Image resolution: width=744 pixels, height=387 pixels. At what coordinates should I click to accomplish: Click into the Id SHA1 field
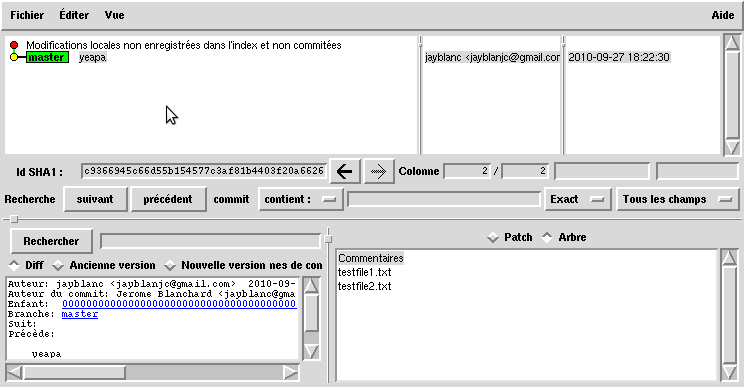204,171
